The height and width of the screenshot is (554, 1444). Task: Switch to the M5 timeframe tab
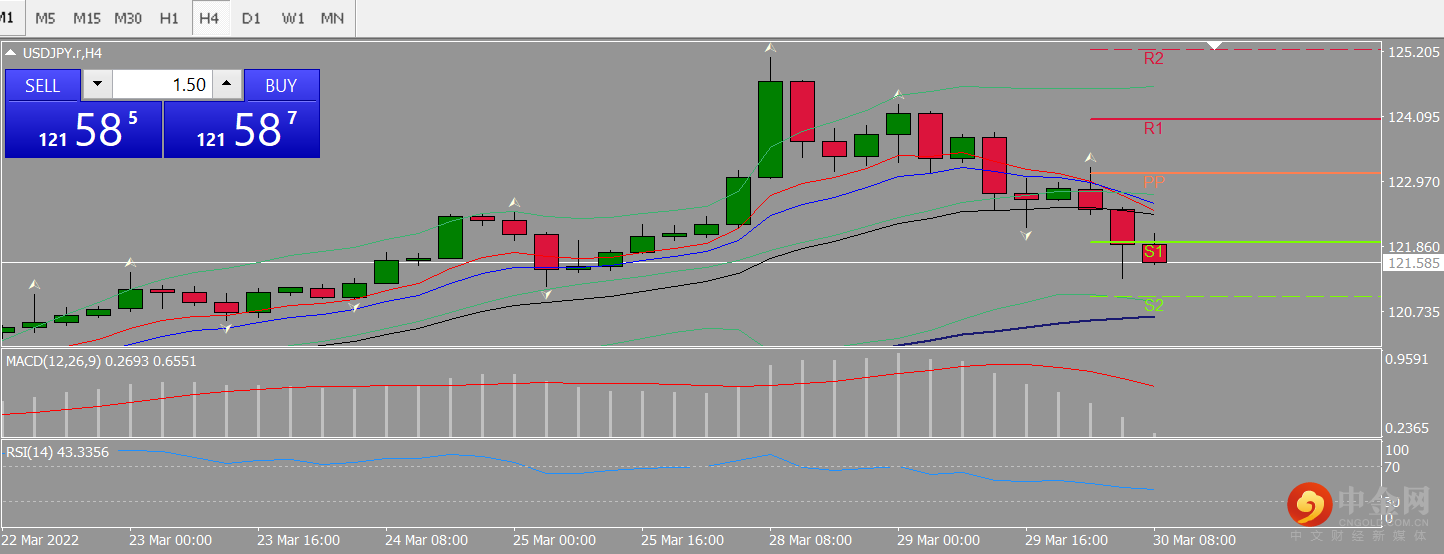(45, 18)
